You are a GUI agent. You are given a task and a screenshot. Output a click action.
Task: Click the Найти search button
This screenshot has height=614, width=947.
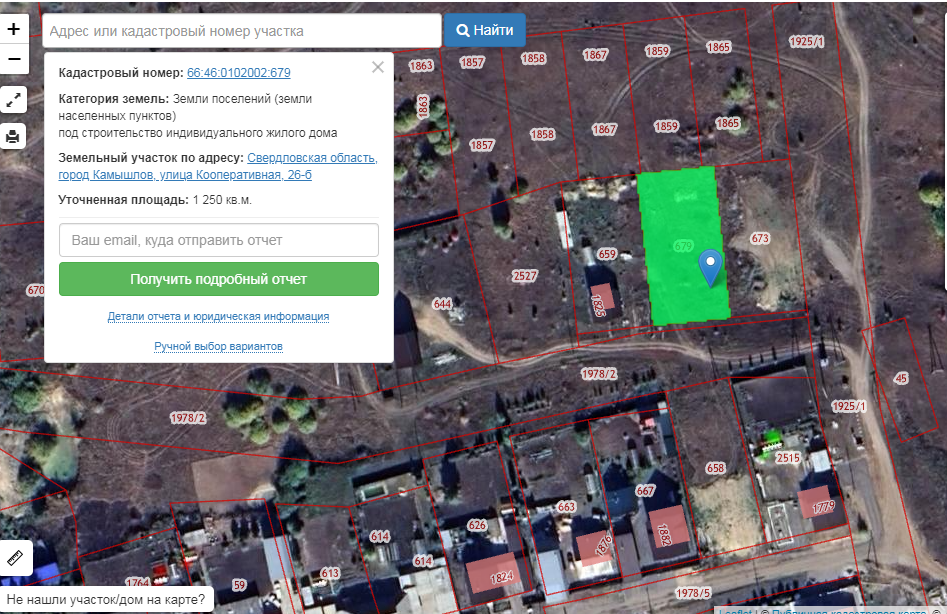pyautogui.click(x=485, y=30)
